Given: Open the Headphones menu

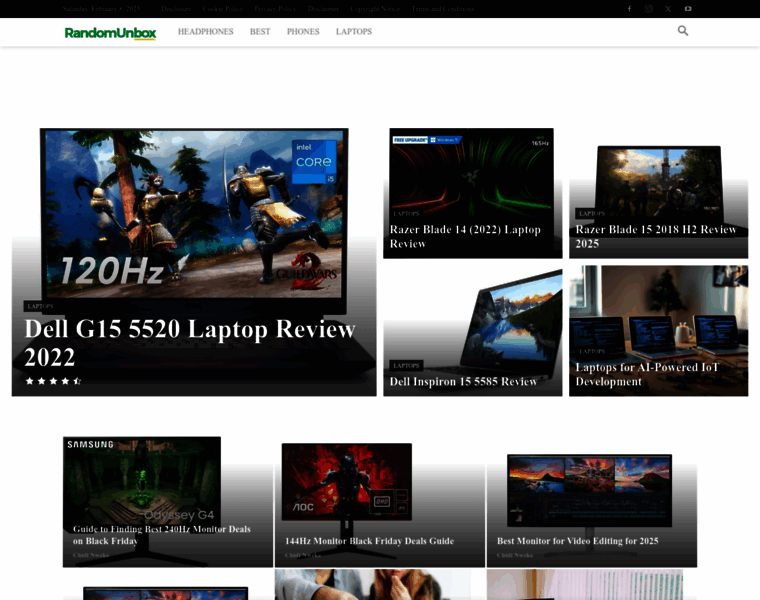Looking at the screenshot, I should (x=206, y=32).
